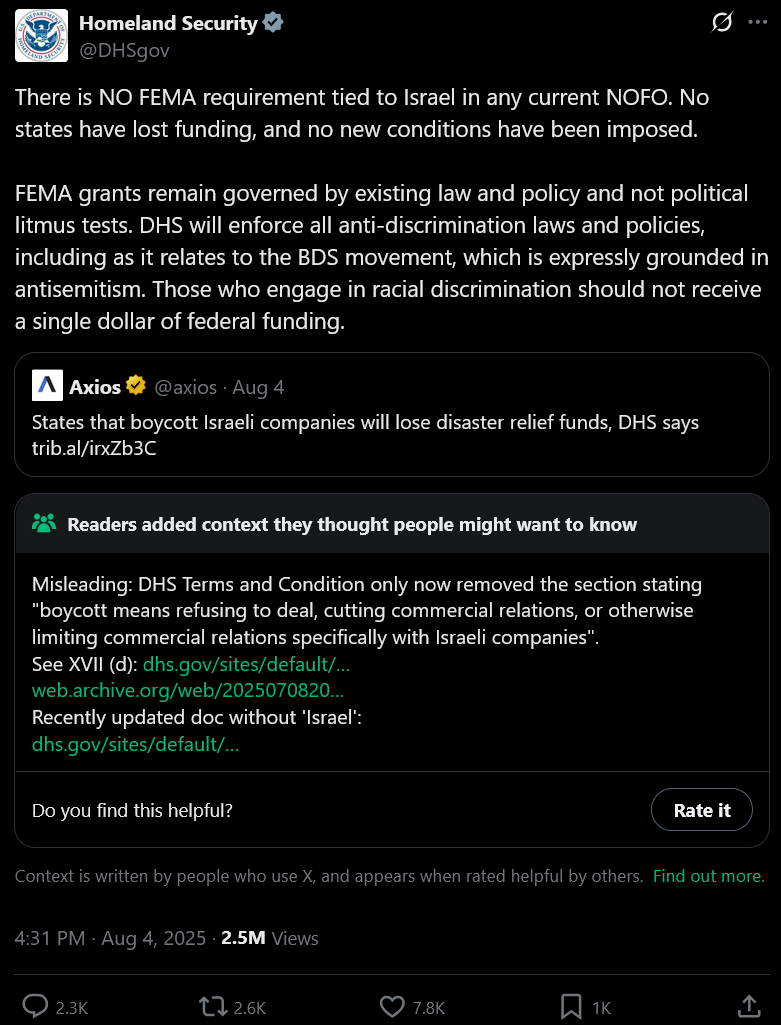Viewport: 781px width, 1025px height.
Task: Open the quoted Axios post text
Action: tap(365, 435)
